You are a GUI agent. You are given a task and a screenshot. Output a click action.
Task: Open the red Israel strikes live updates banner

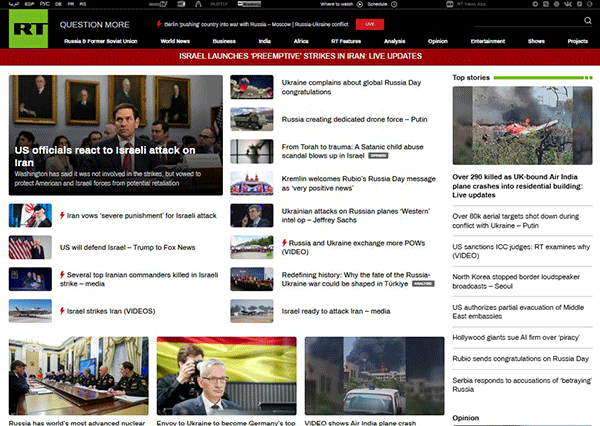[300, 56]
